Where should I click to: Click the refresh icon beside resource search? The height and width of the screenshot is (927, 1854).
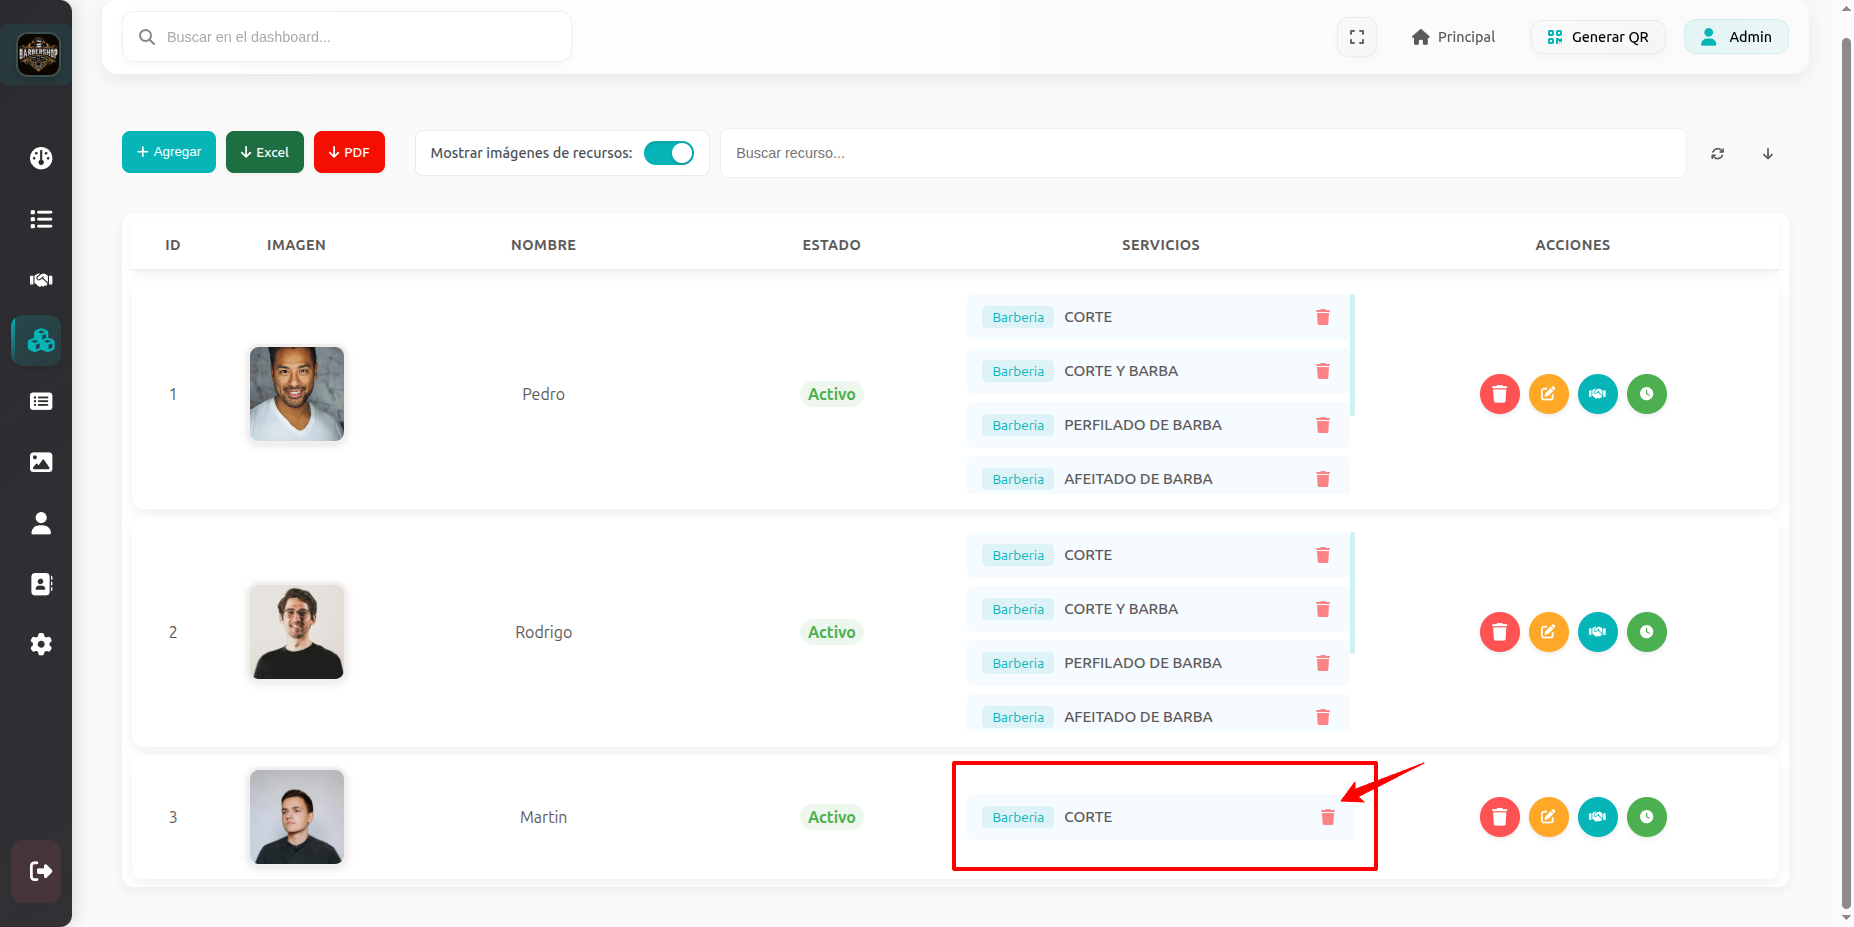click(x=1717, y=154)
